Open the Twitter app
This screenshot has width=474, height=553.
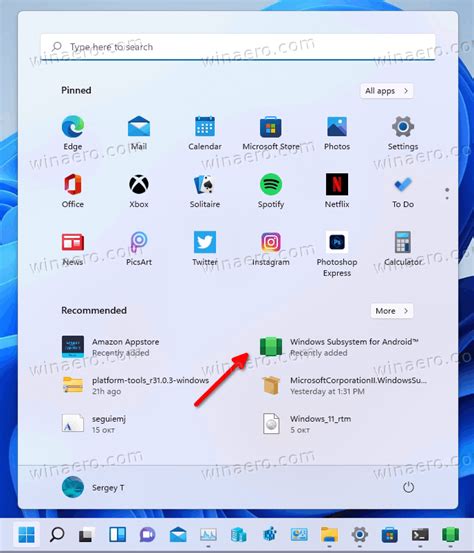pos(205,249)
